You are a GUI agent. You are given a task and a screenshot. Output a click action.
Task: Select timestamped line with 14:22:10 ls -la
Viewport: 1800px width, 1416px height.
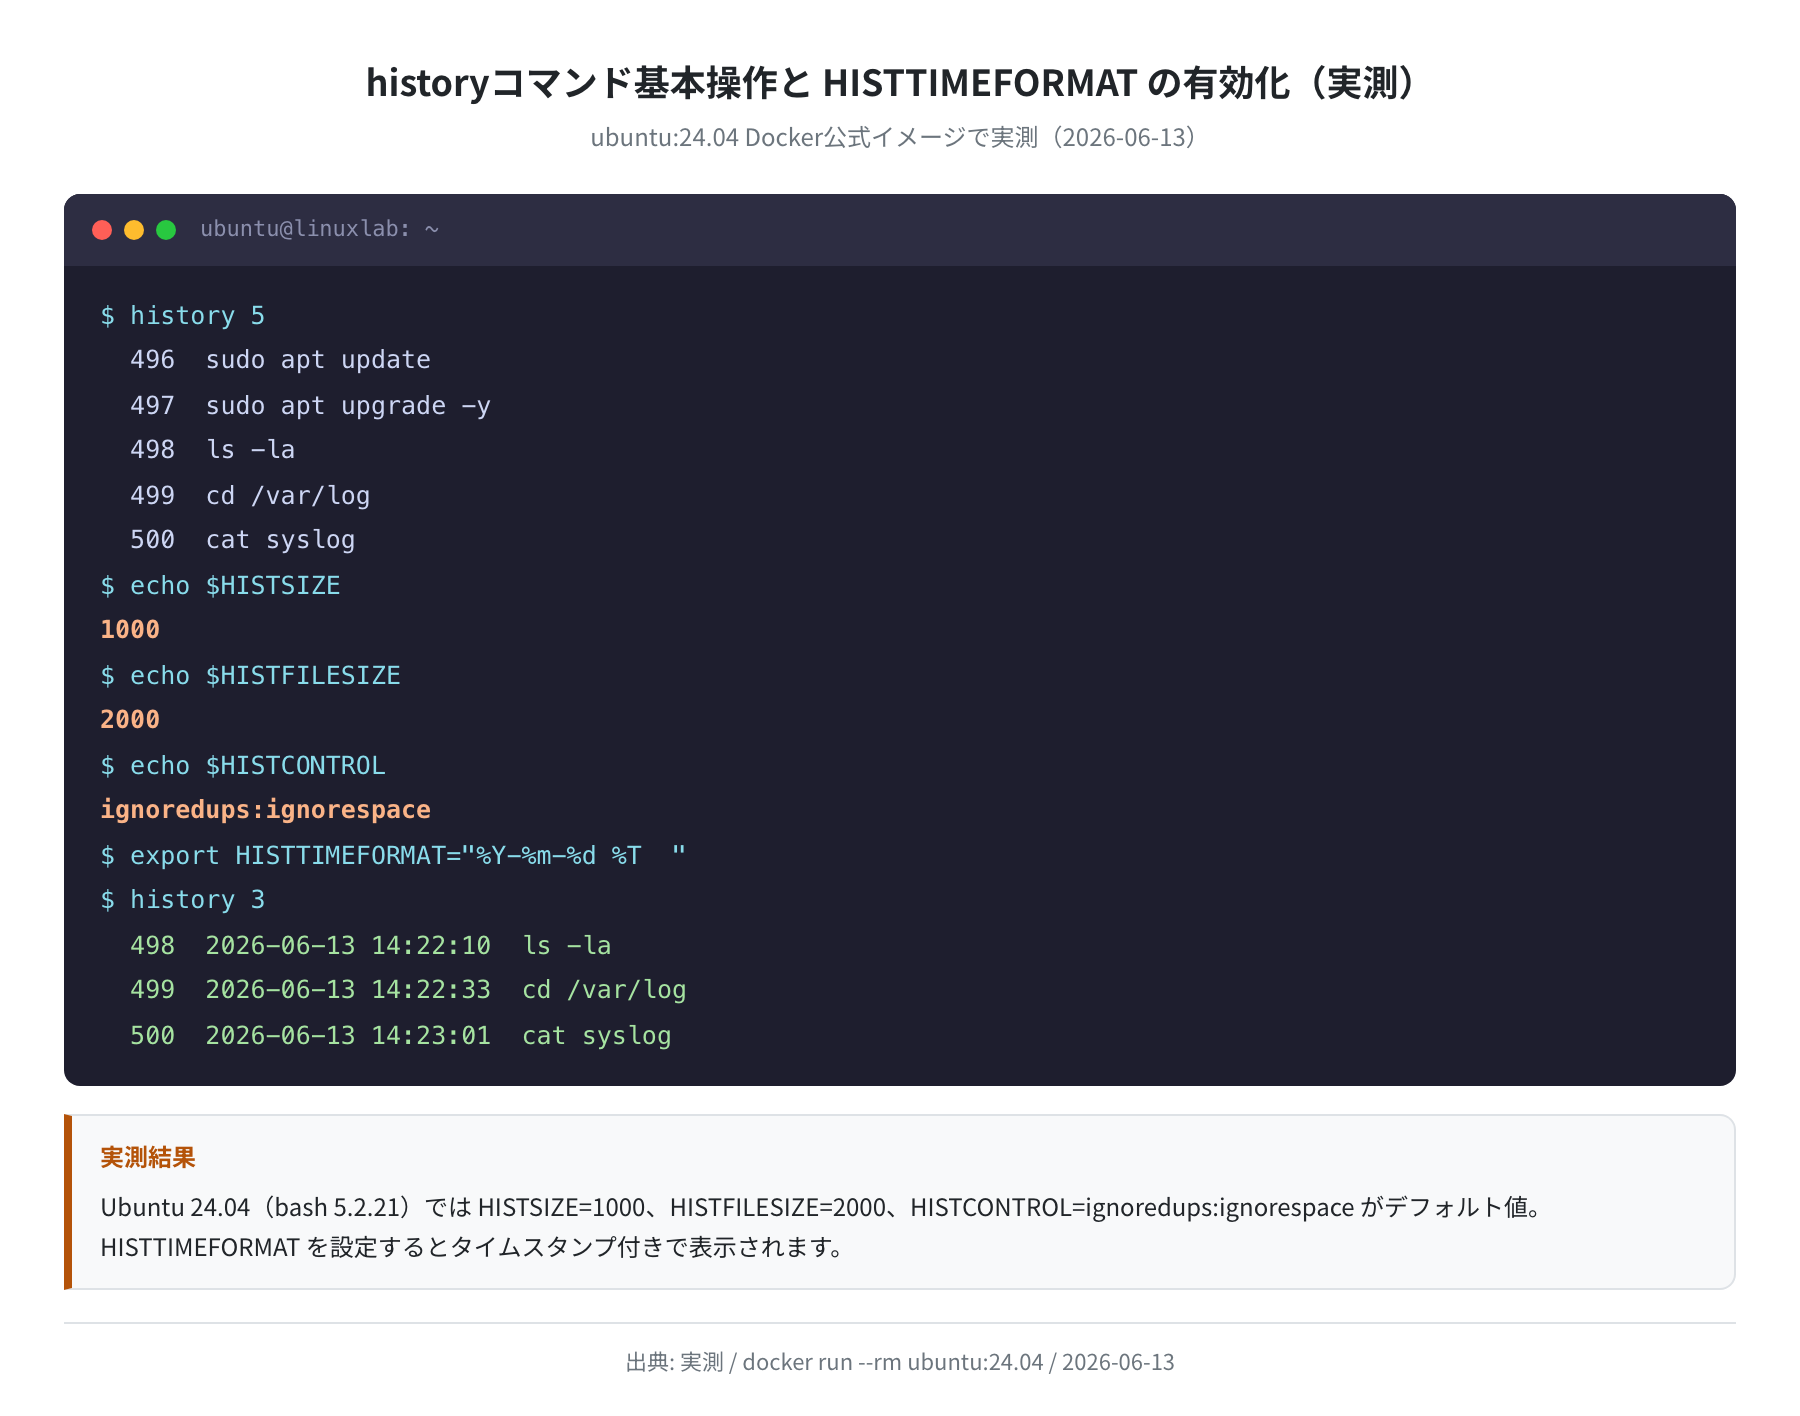(371, 945)
